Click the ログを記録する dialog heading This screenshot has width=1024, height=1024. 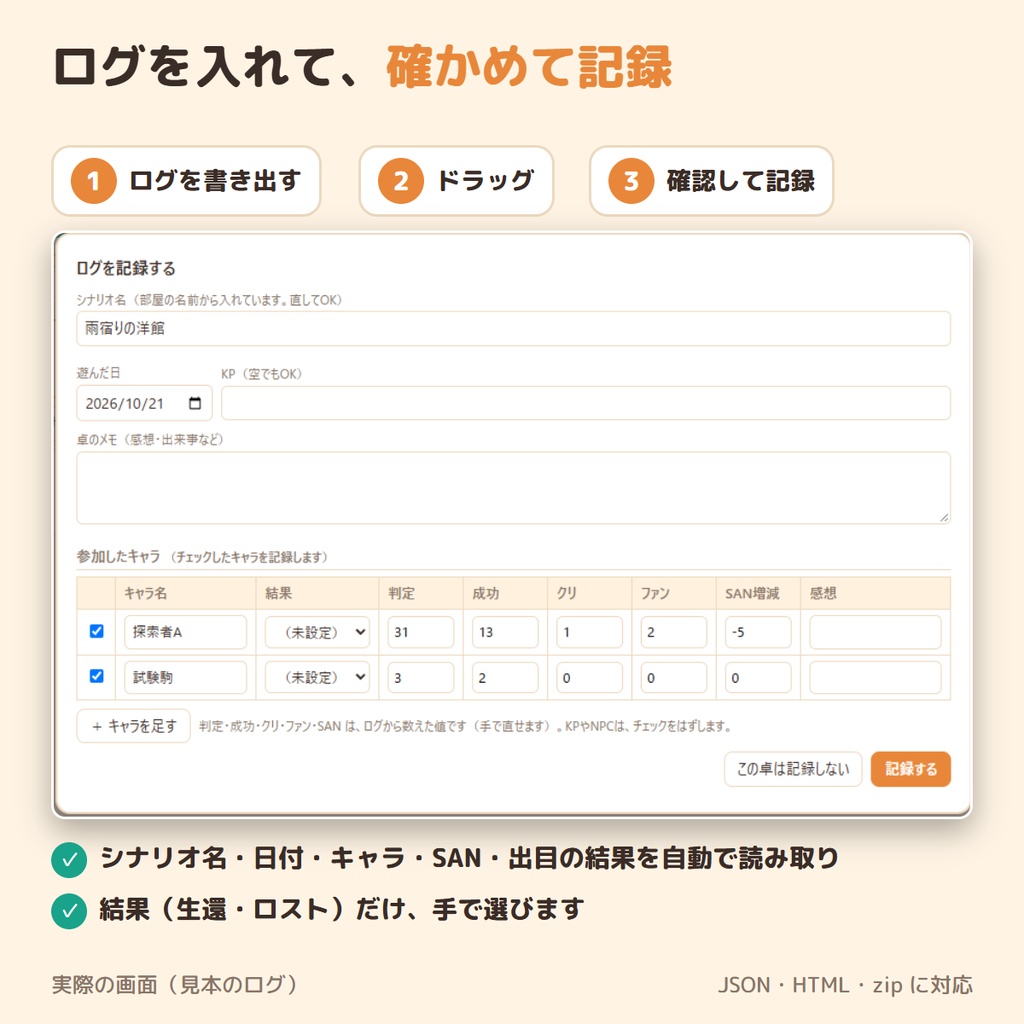[126, 268]
